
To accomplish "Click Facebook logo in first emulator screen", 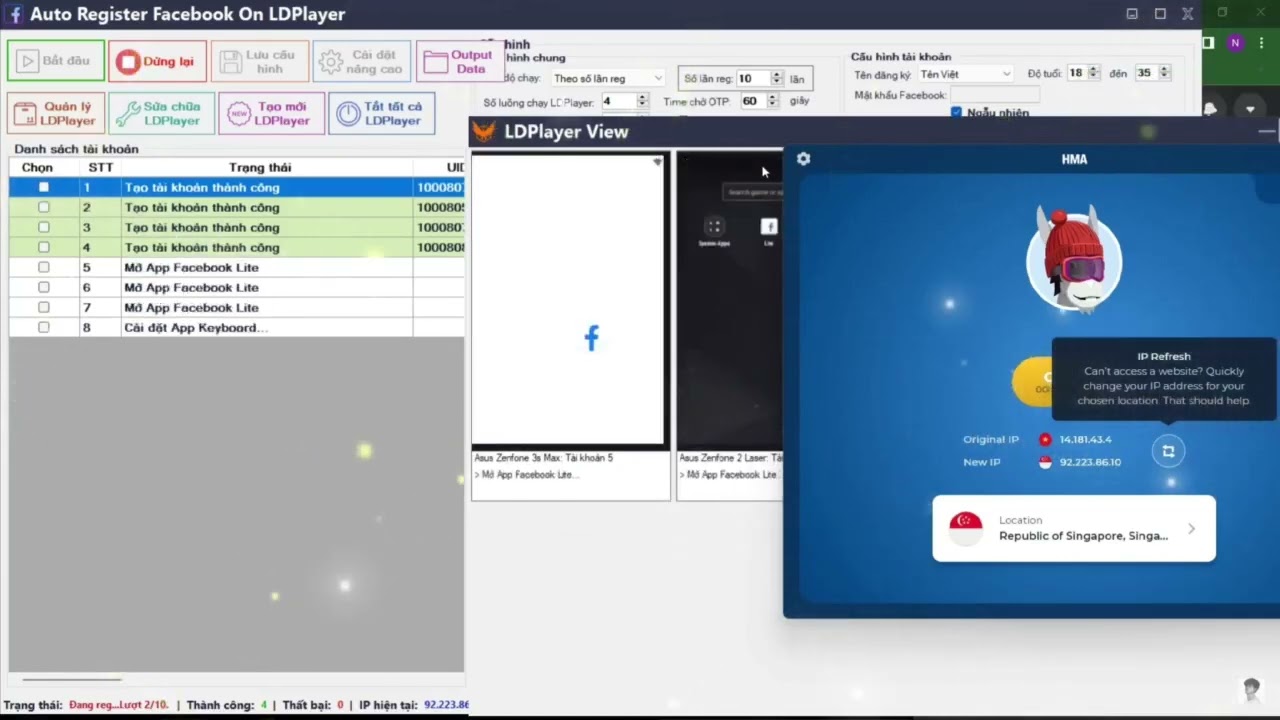I will (x=591, y=338).
